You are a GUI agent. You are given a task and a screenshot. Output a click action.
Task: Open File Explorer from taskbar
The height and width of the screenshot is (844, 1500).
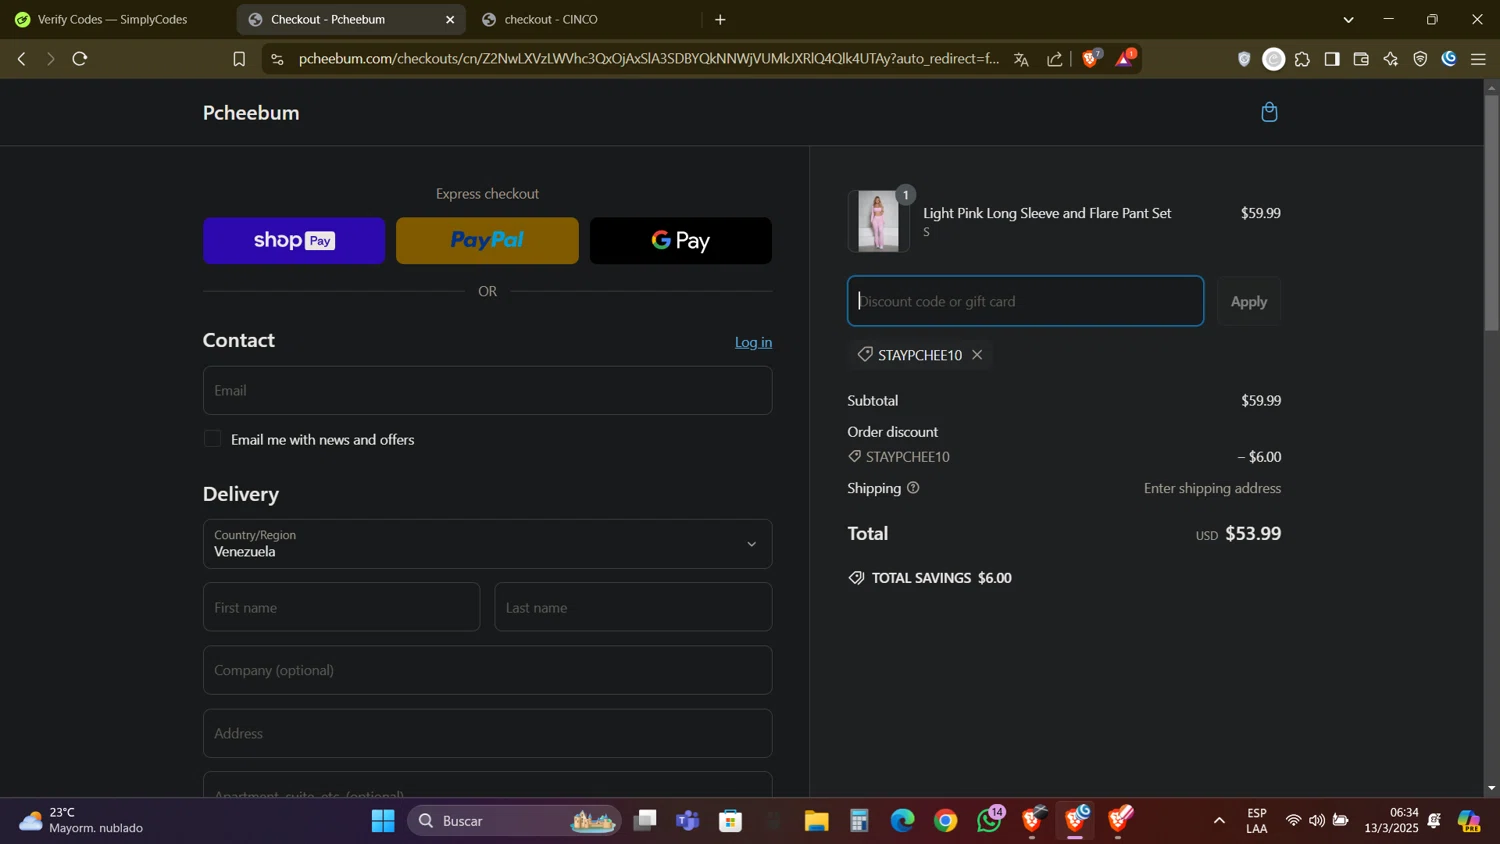point(816,821)
